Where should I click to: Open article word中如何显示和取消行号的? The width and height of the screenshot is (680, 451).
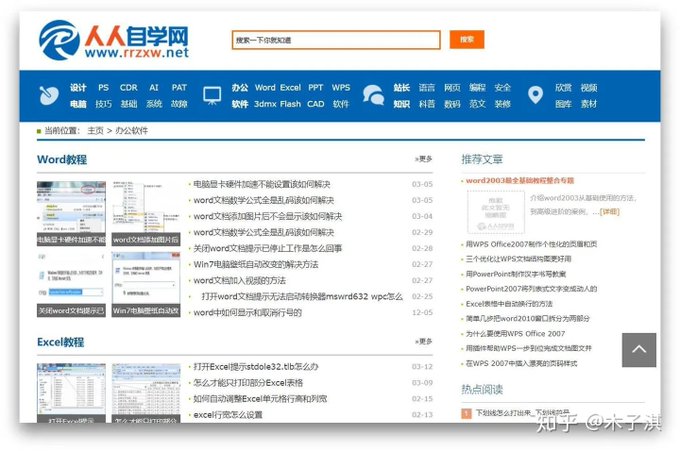pos(247,313)
